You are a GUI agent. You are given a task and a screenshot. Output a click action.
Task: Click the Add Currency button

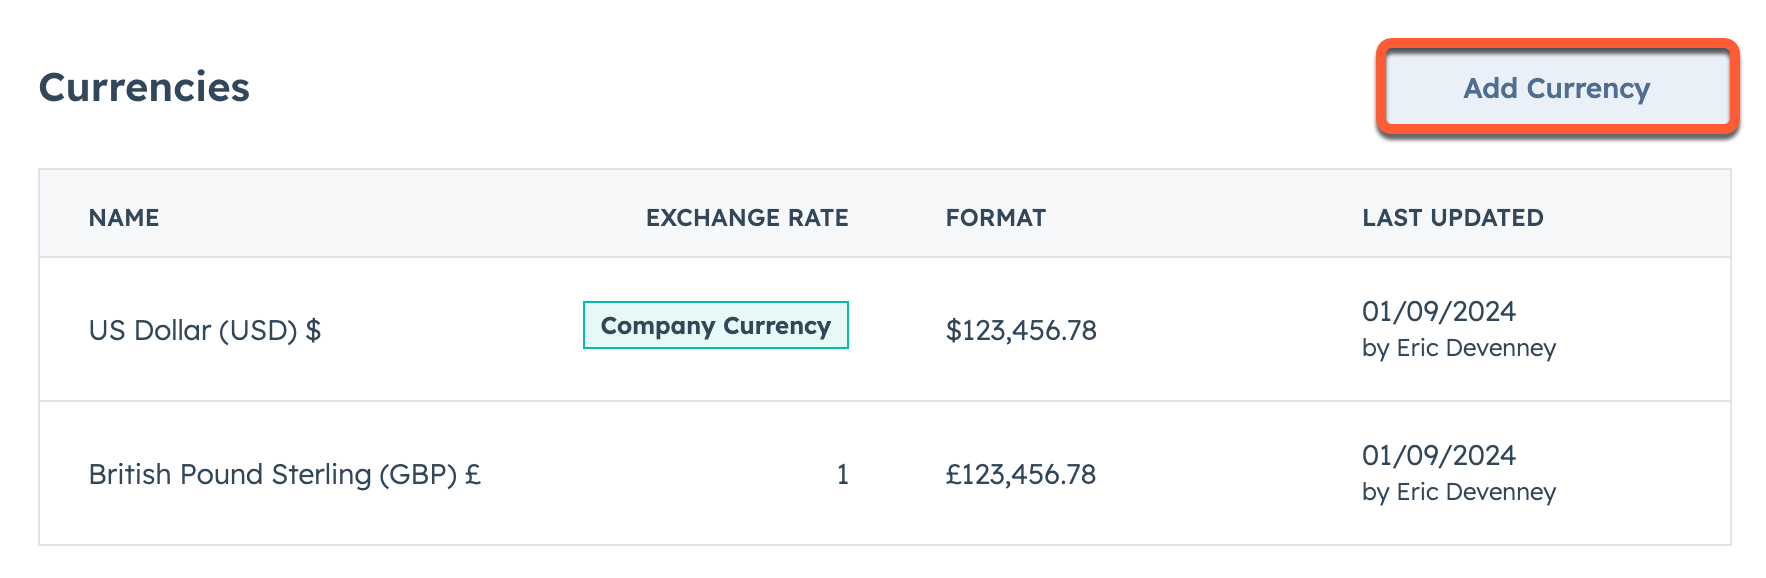coord(1557,88)
